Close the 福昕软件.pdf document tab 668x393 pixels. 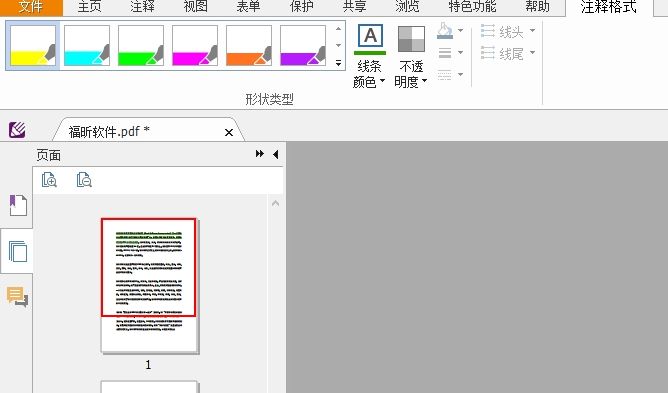tap(229, 133)
